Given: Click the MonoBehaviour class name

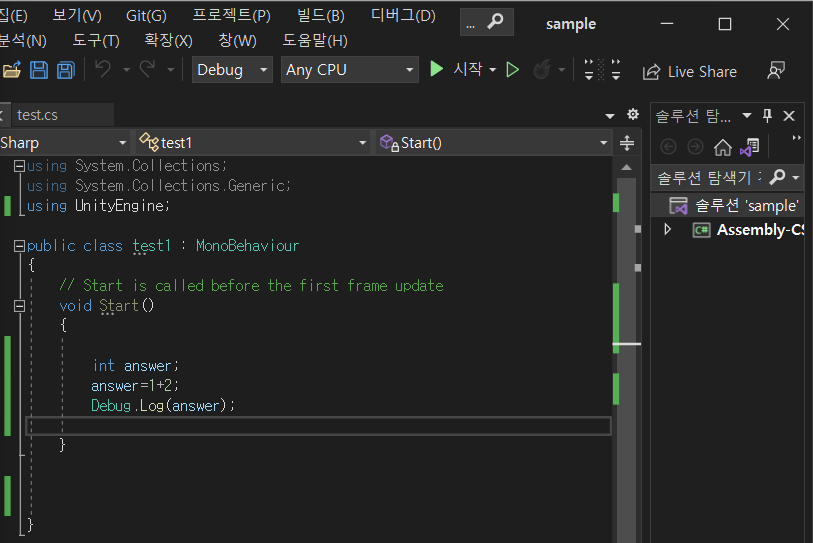Looking at the screenshot, I should tap(247, 245).
